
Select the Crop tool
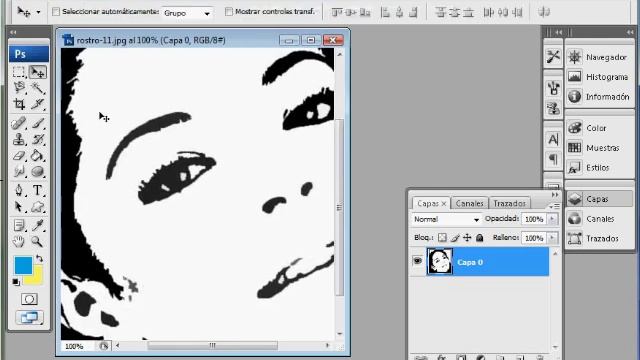point(19,104)
